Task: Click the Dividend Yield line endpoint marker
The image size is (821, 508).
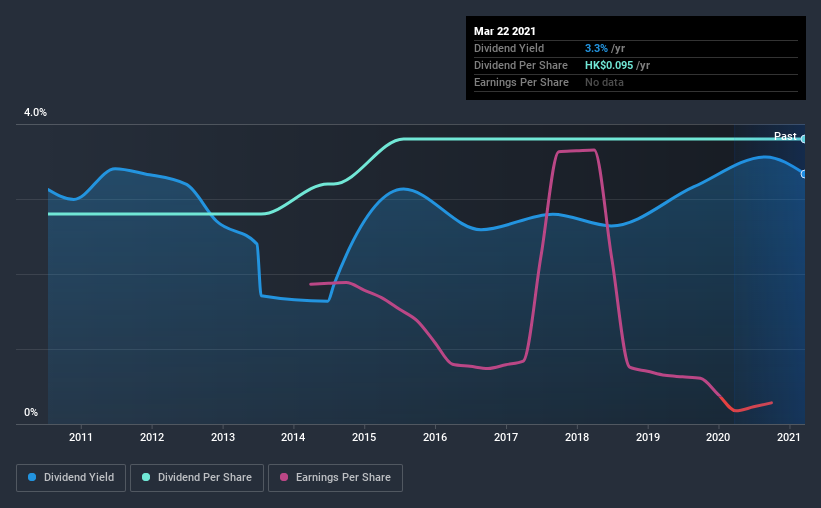Action: click(803, 174)
